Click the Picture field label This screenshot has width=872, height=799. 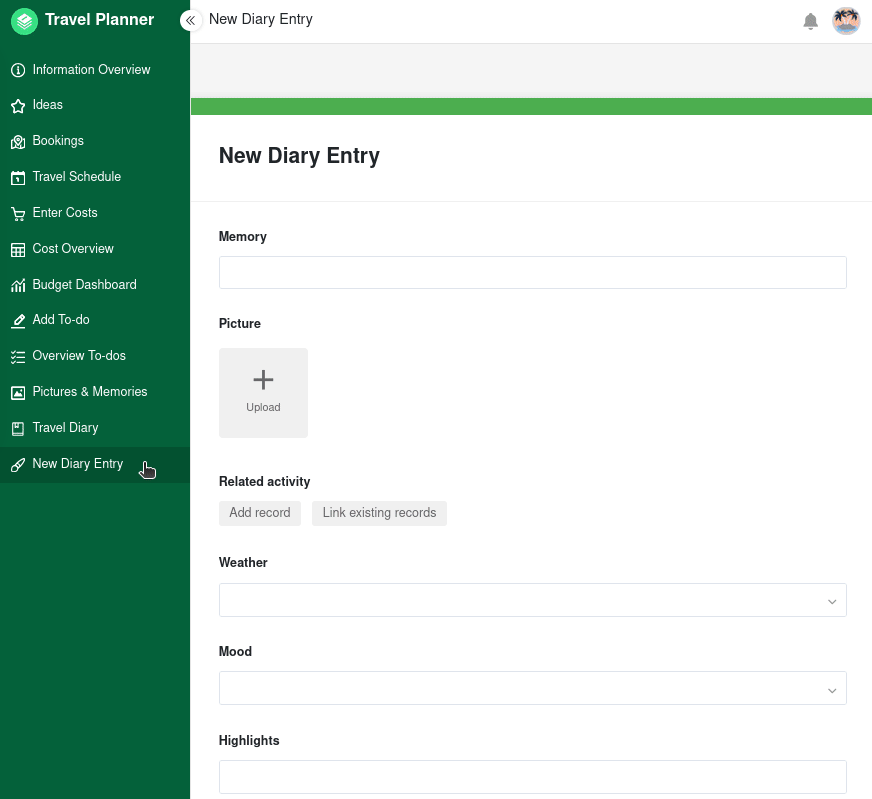point(240,324)
